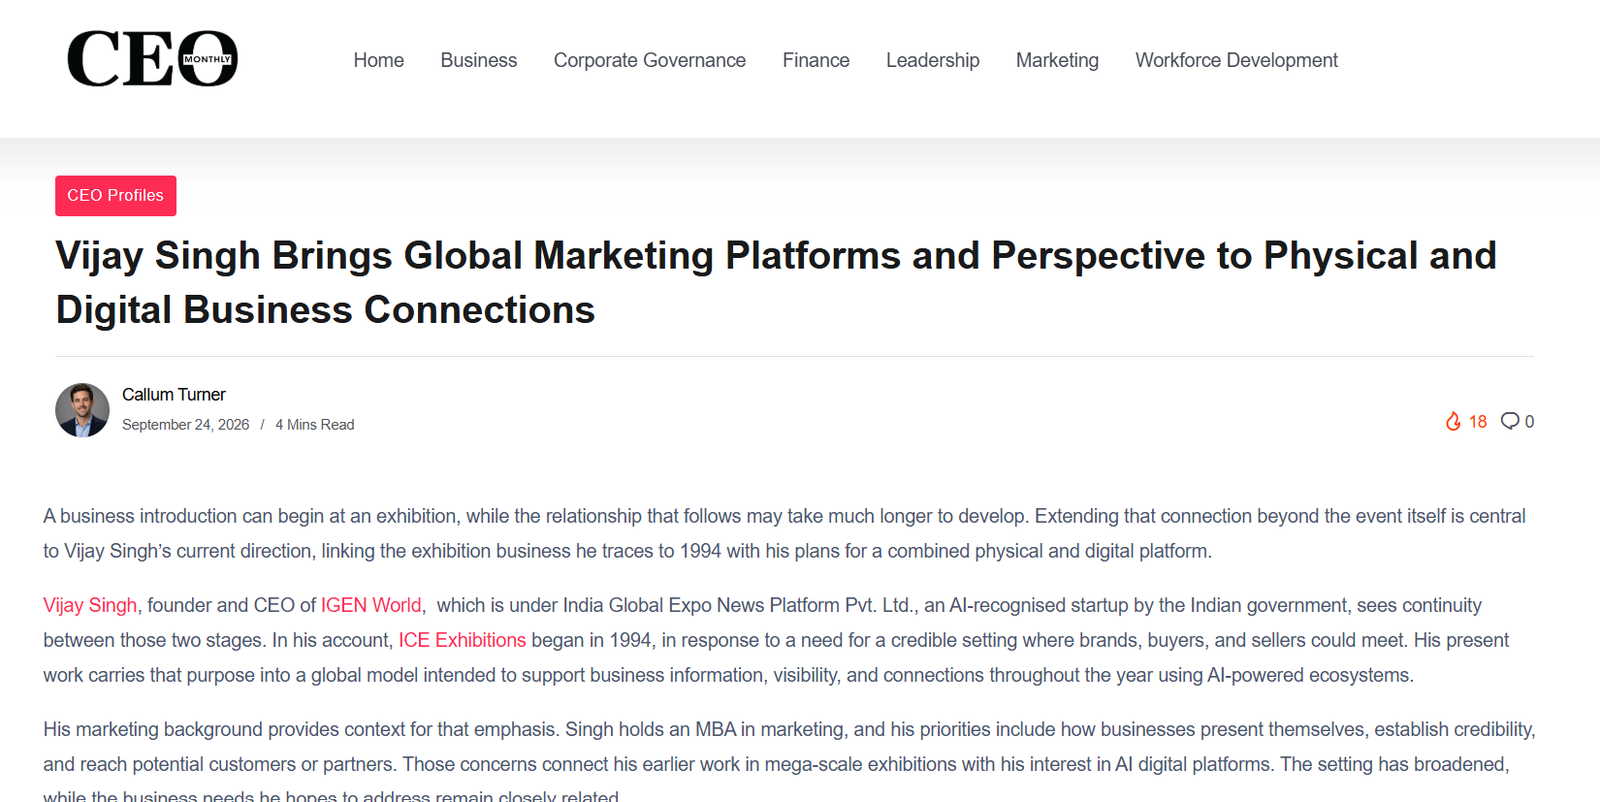Open Callum Turner's author avatar
This screenshot has height=802, width=1600.
click(x=82, y=410)
